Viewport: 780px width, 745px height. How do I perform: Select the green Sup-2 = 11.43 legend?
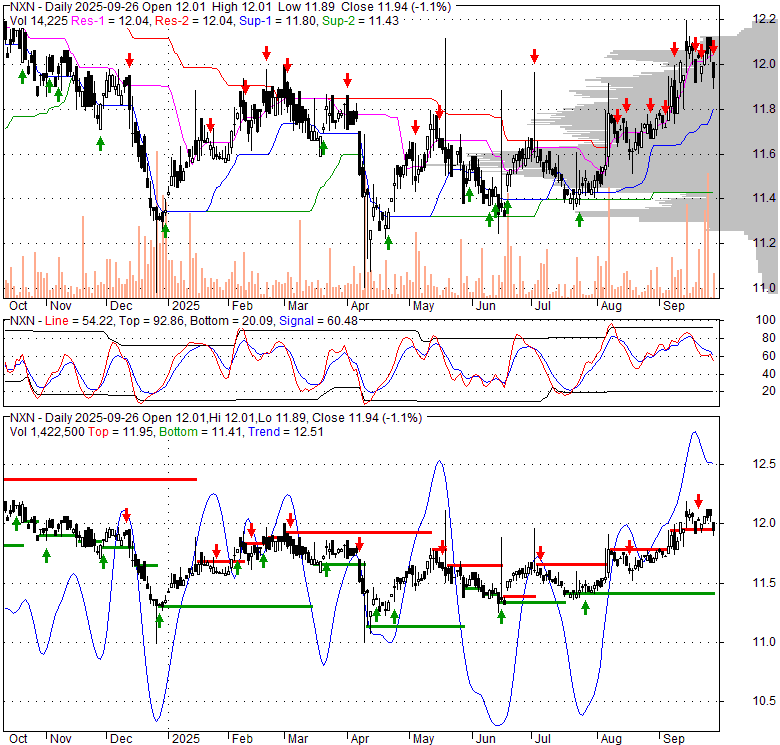[360, 21]
